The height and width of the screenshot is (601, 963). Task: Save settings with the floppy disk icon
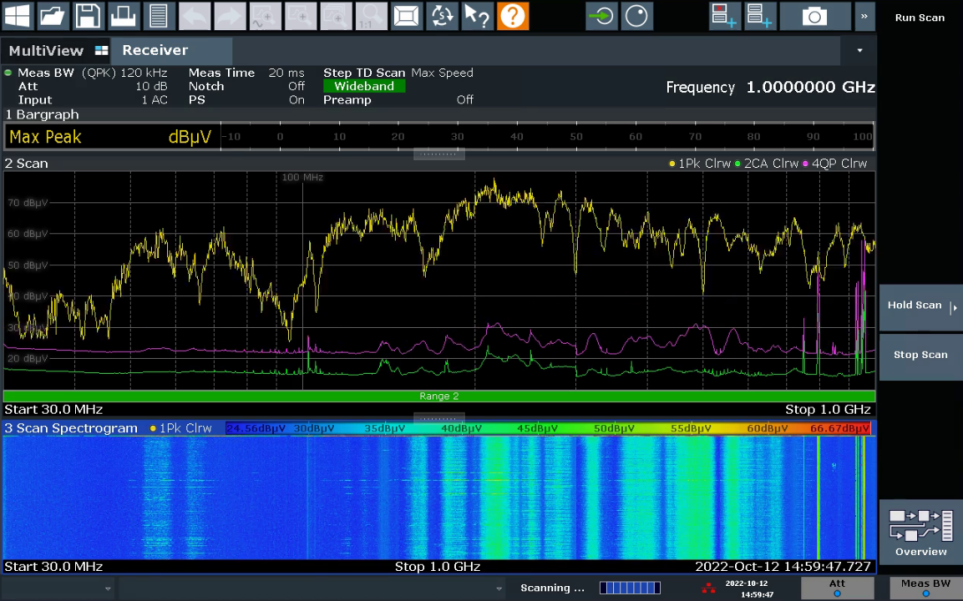[x=88, y=15]
